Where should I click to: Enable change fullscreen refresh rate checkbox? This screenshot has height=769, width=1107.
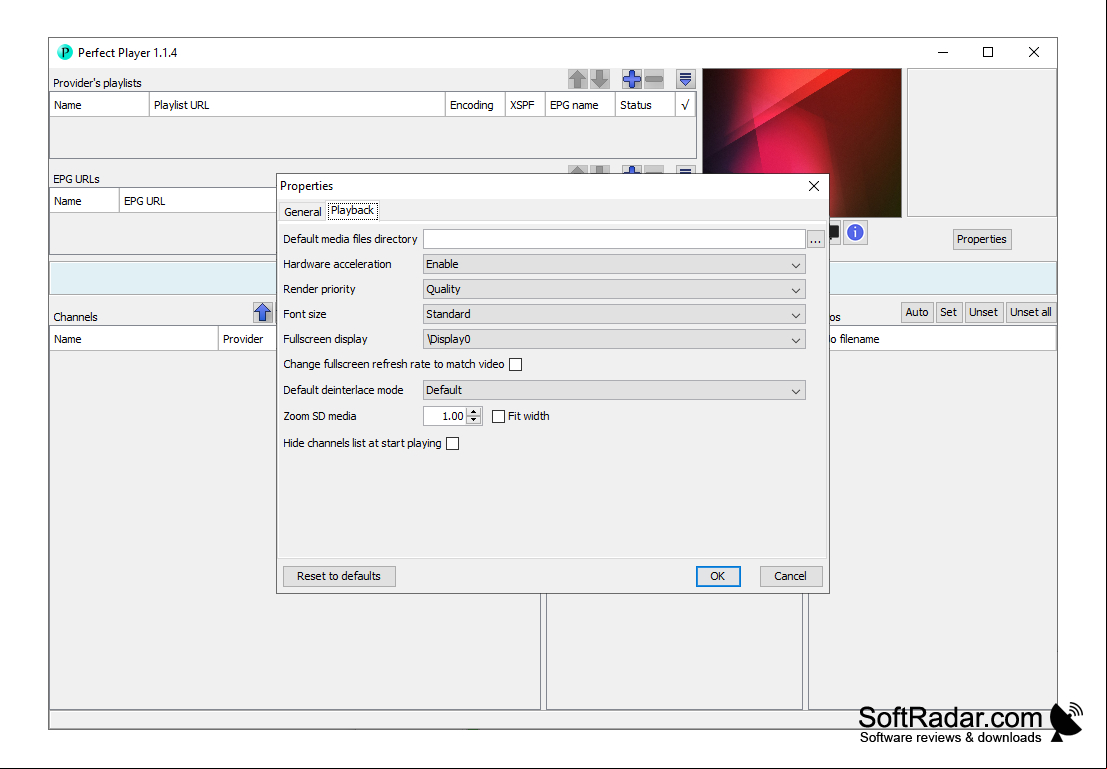(x=516, y=364)
